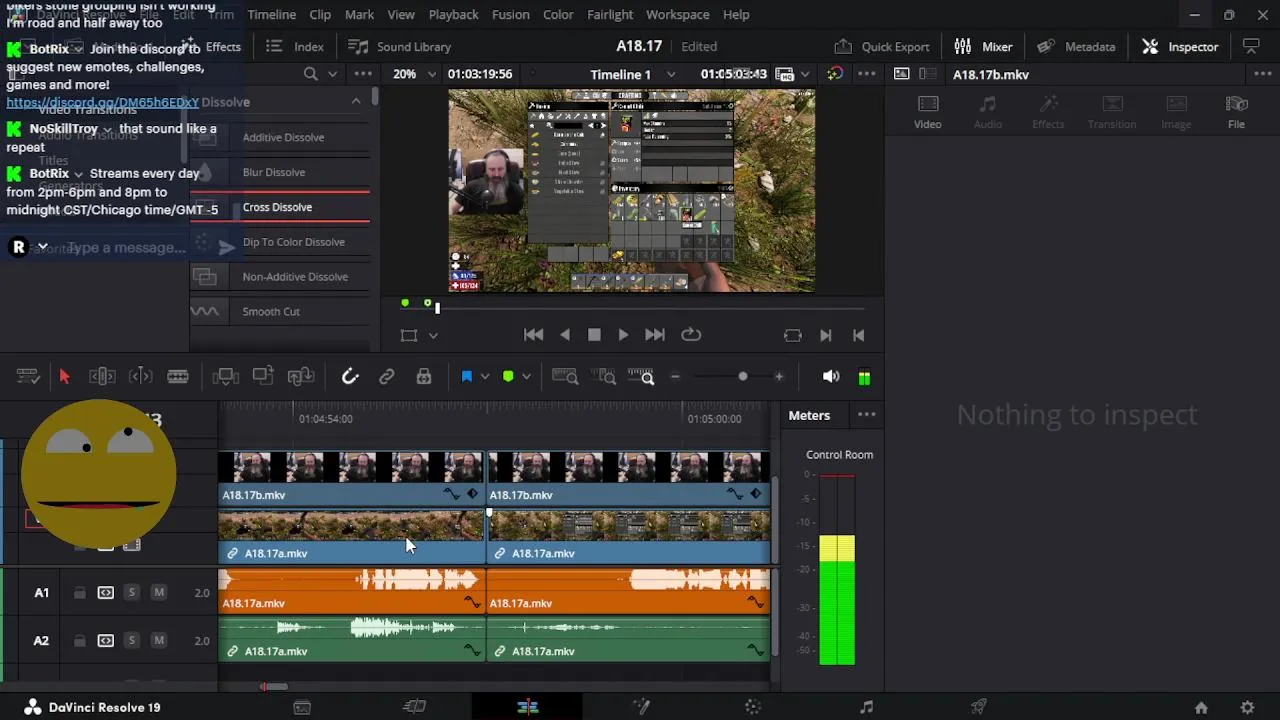Click the search magnifier in Effects panel
This screenshot has width=1280, height=720.
(311, 74)
